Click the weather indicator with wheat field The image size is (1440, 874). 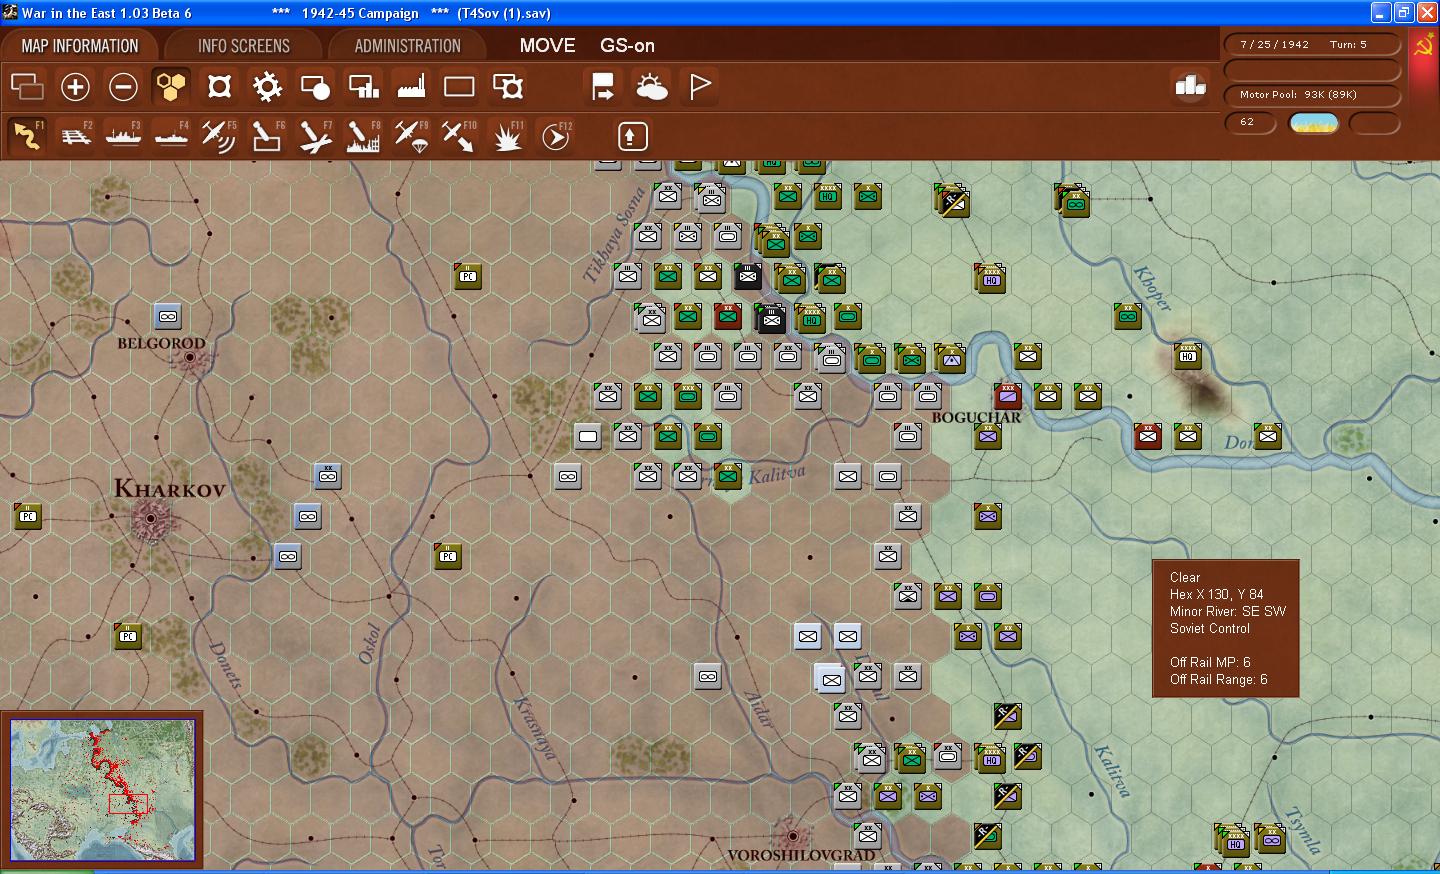(x=1314, y=123)
